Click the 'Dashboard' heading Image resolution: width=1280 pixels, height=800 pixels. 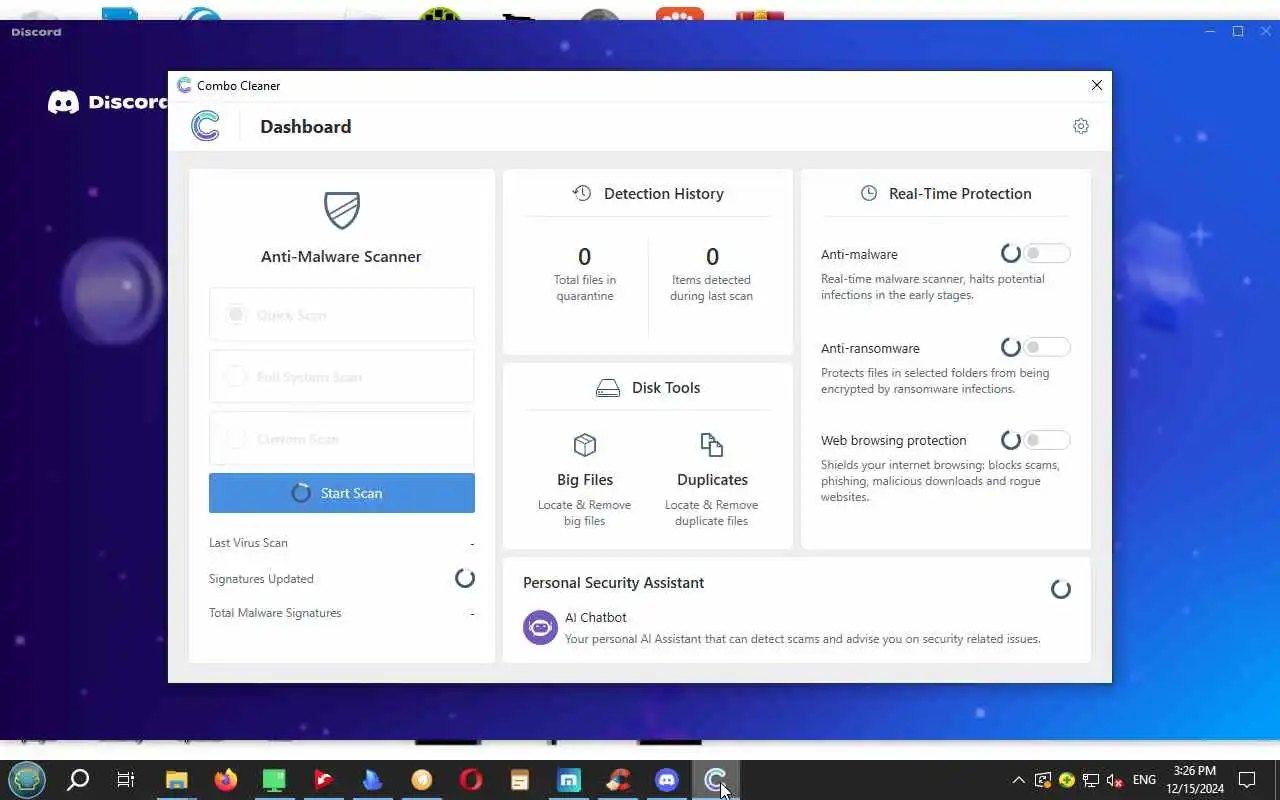(x=305, y=126)
